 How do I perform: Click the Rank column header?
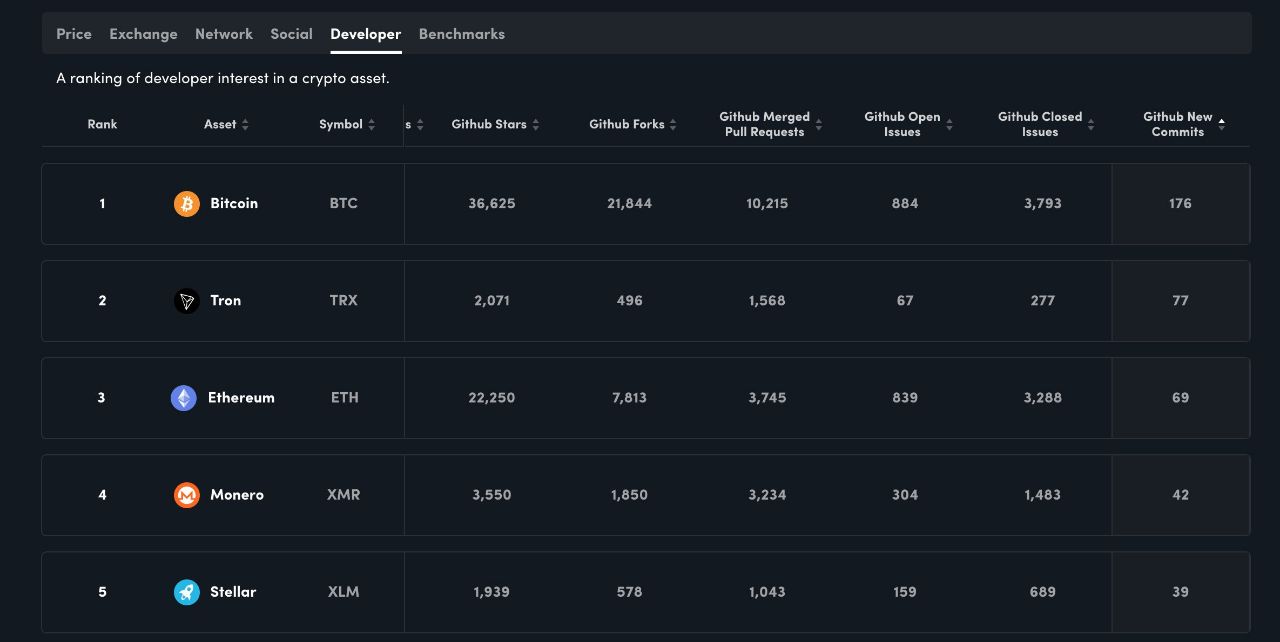102,124
